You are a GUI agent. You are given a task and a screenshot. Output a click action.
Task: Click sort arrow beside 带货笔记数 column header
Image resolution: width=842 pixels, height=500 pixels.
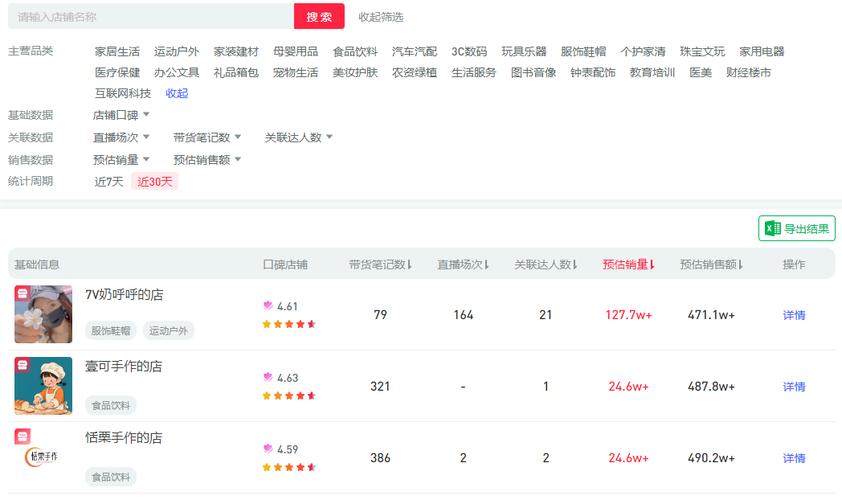point(410,265)
